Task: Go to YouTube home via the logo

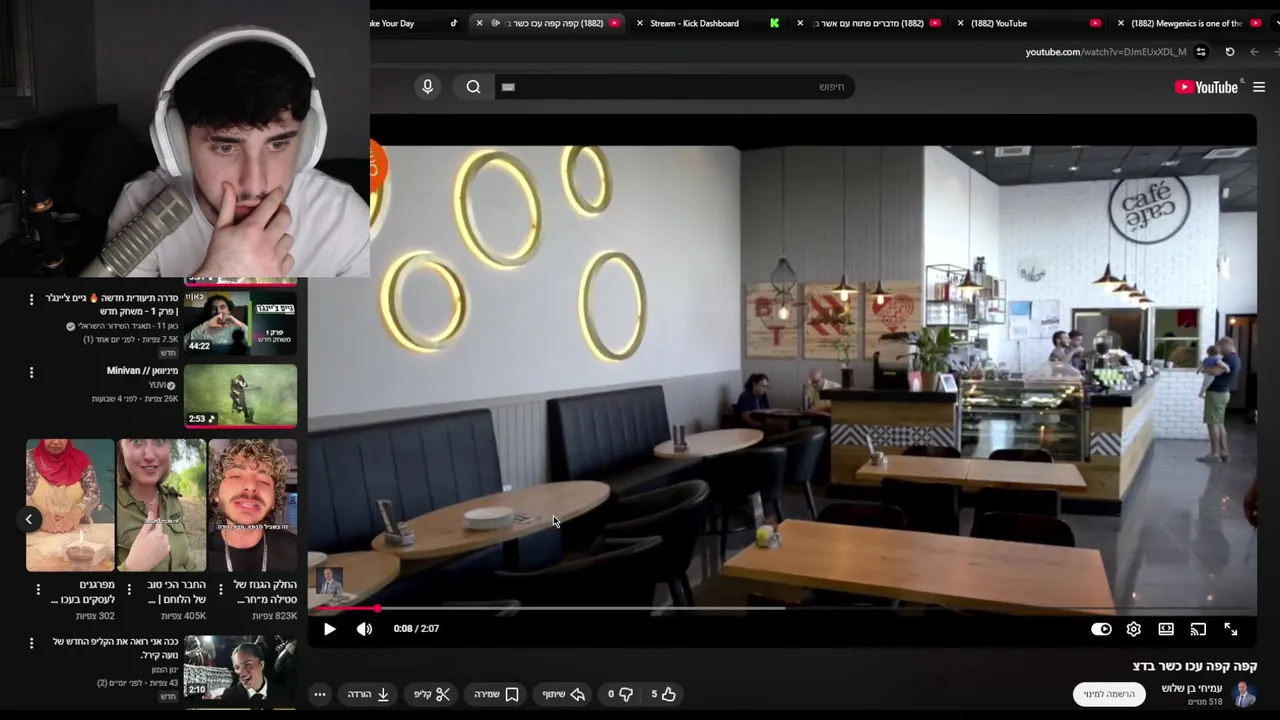Action: 1206,87
